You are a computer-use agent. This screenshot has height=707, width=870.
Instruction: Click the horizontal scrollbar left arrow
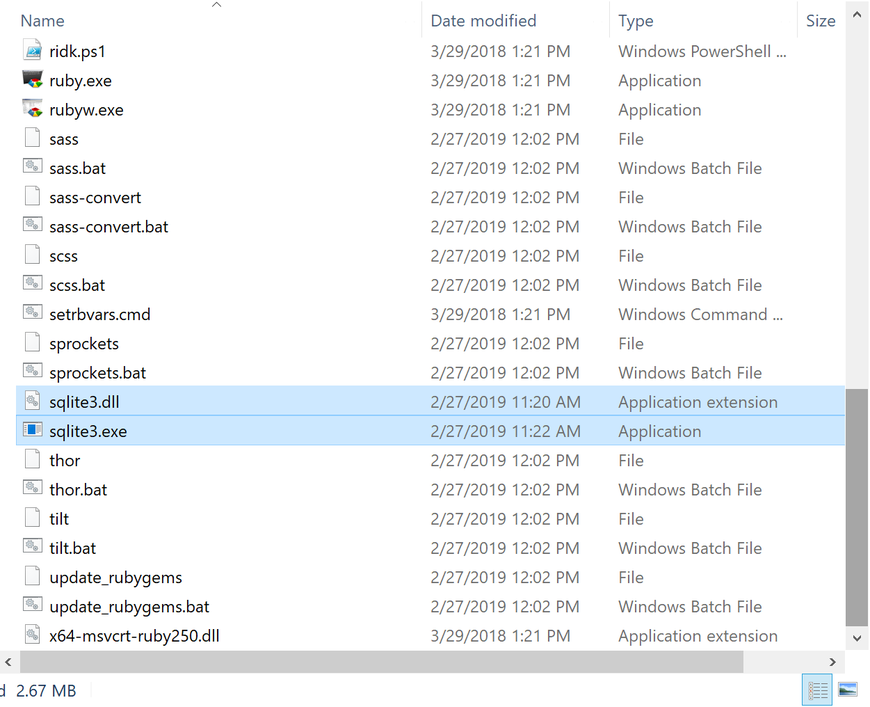(x=8, y=661)
